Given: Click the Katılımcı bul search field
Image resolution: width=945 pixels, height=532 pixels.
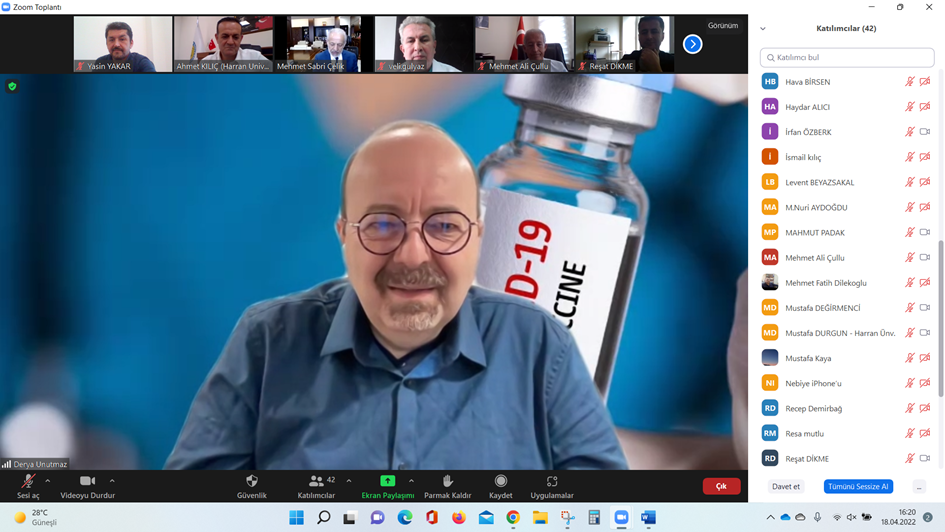Looking at the screenshot, I should coord(847,58).
